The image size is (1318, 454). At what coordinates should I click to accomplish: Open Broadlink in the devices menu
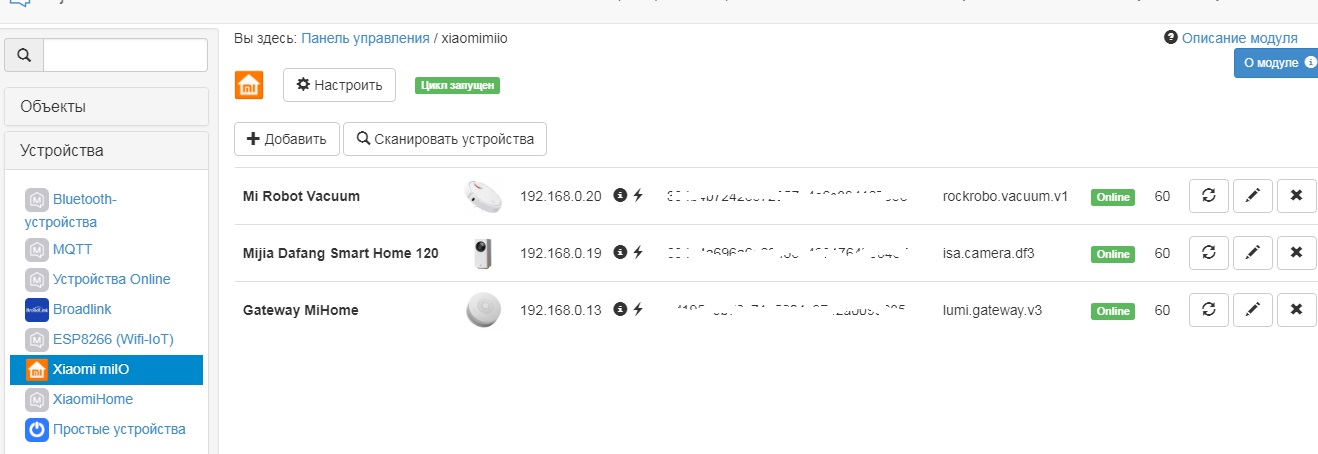tap(84, 309)
